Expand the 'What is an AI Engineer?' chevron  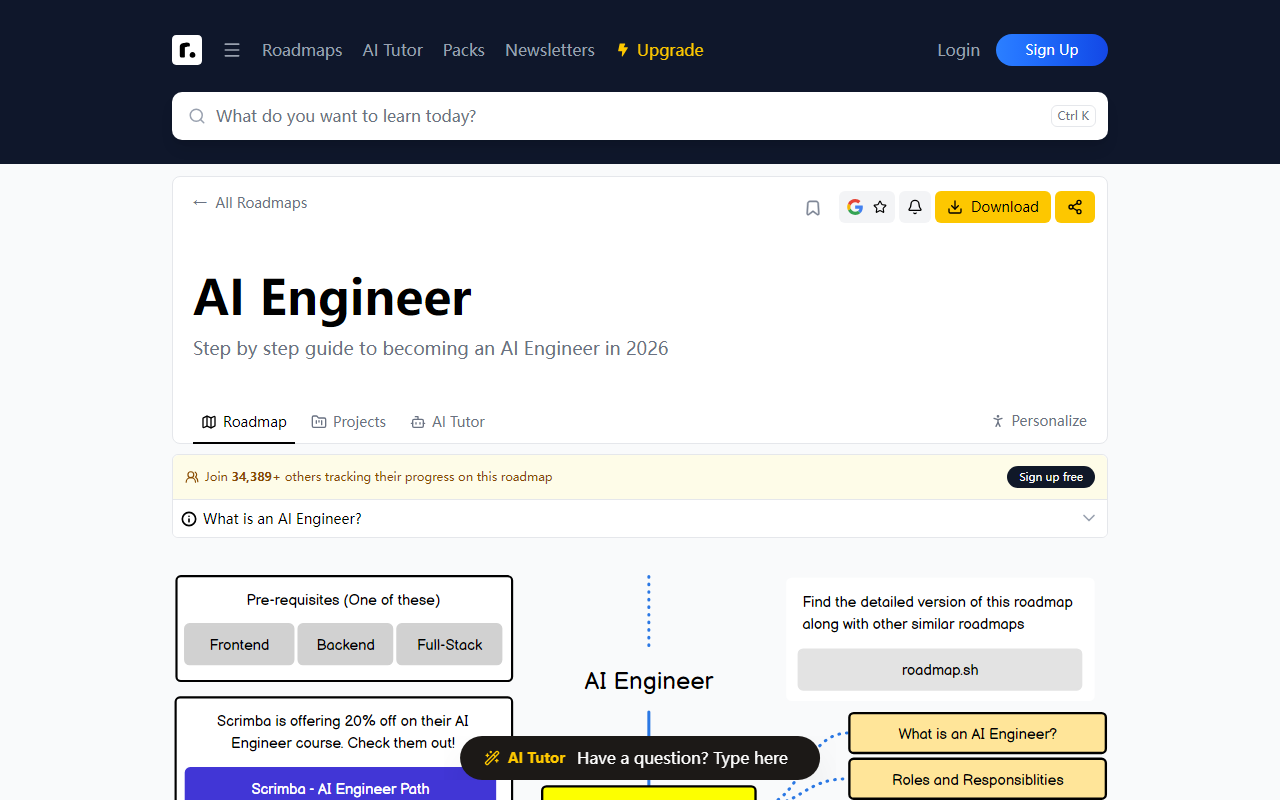(1089, 518)
